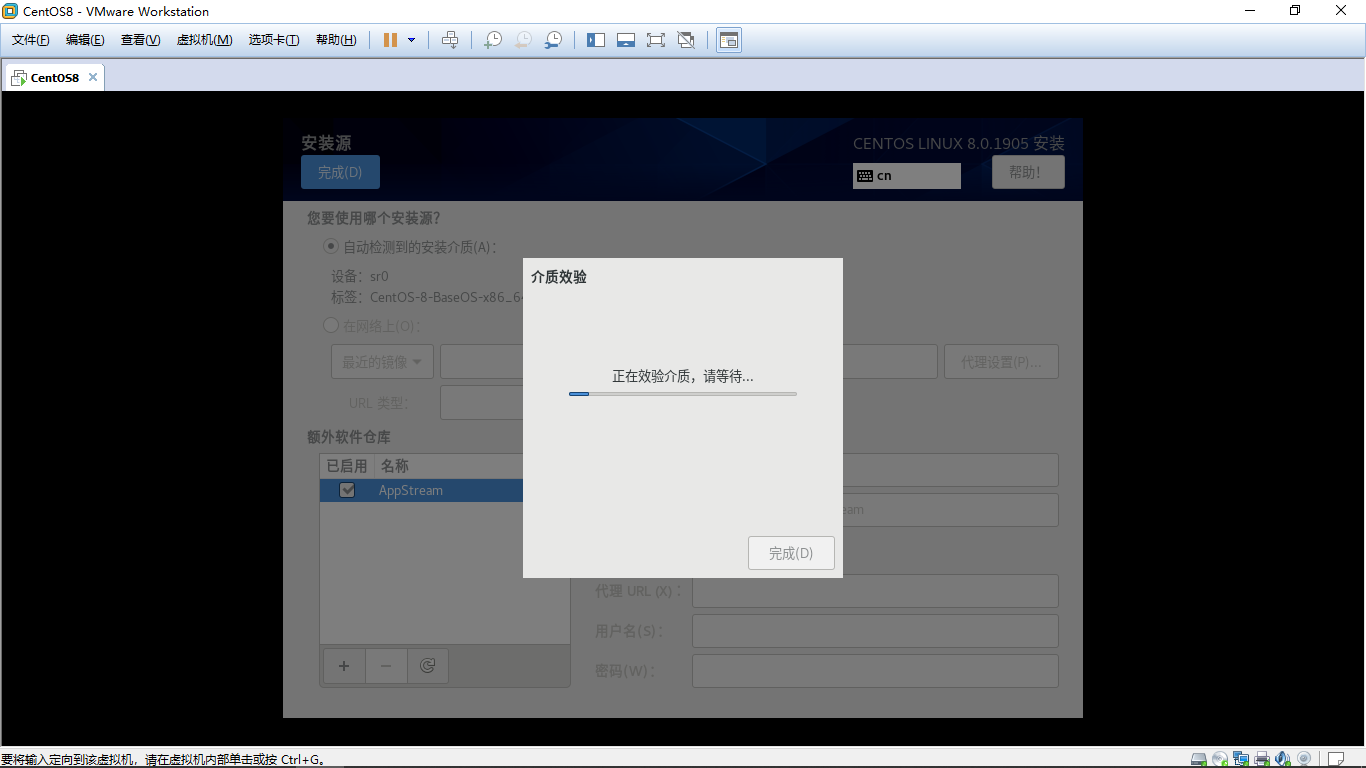Click the keyboard layout icon next to cn
This screenshot has height=768, width=1366.
point(865,176)
